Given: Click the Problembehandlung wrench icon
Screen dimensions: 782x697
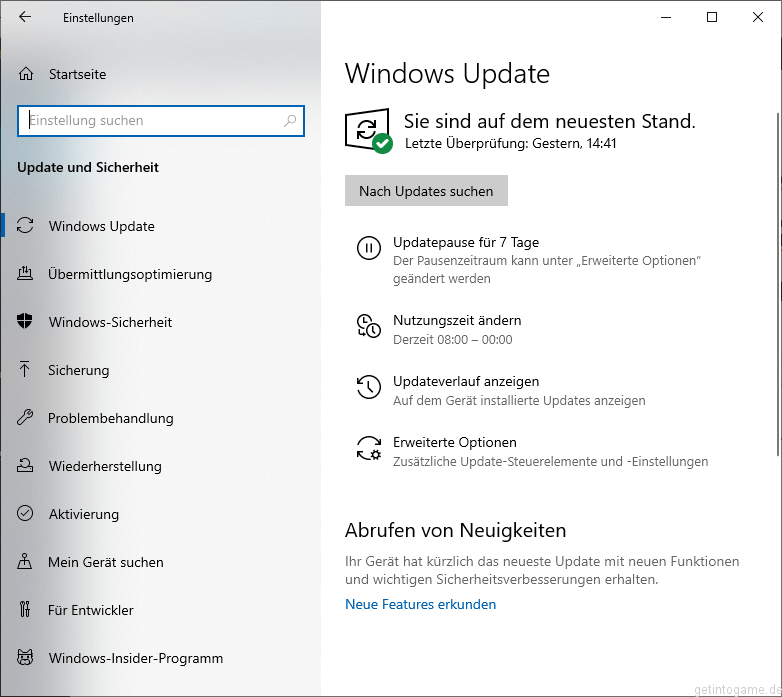Looking at the screenshot, I should pyautogui.click(x=25, y=417).
